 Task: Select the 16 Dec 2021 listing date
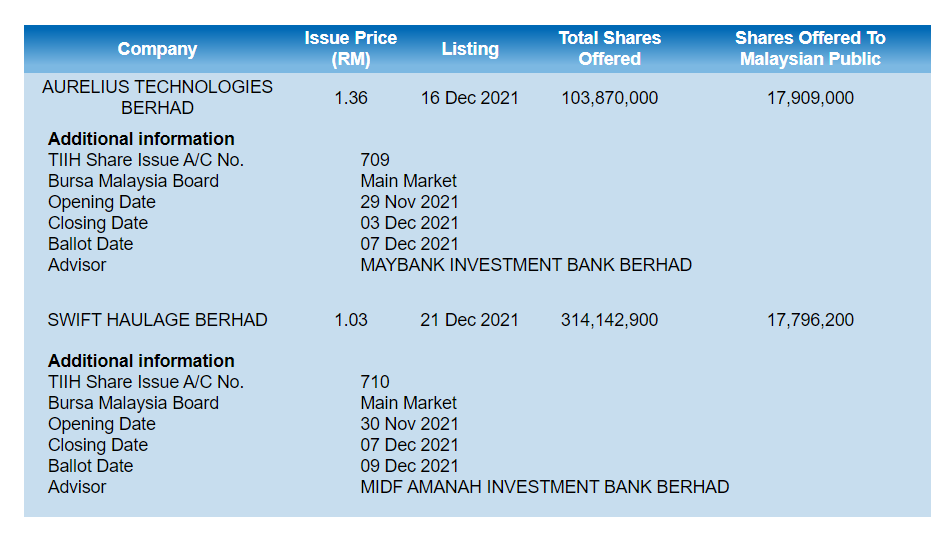pos(469,98)
